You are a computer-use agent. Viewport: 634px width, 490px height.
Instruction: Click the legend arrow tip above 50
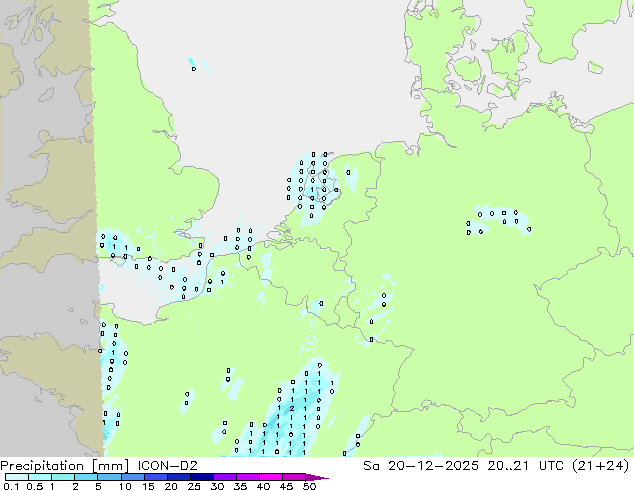pos(317,478)
